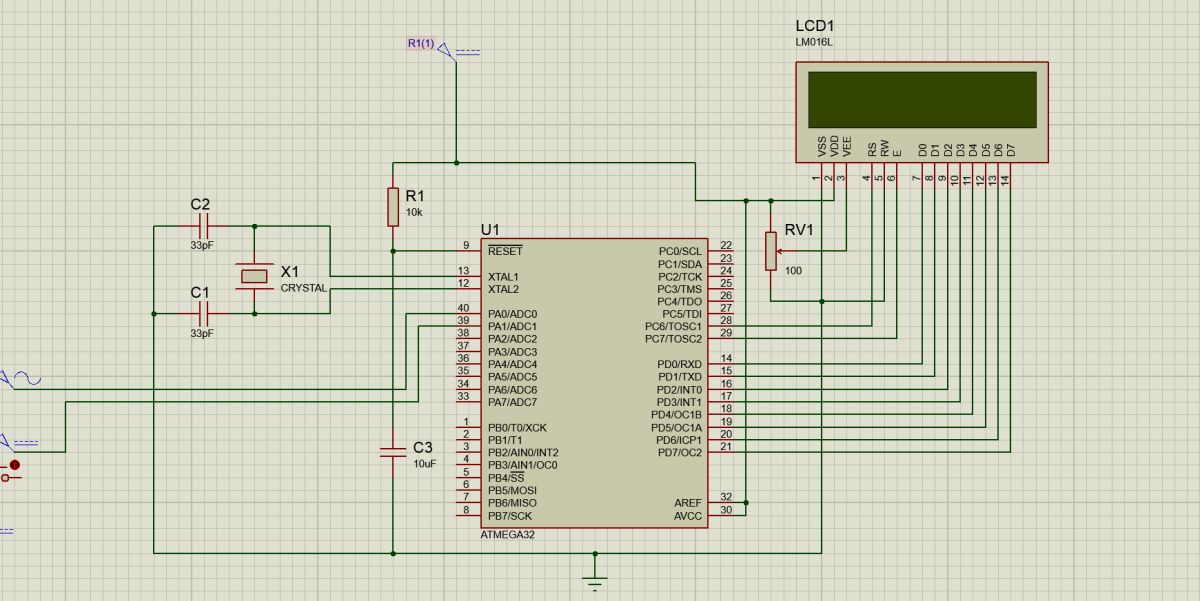Click the RESET pin label on U1
1200x601 pixels.
tap(505, 251)
